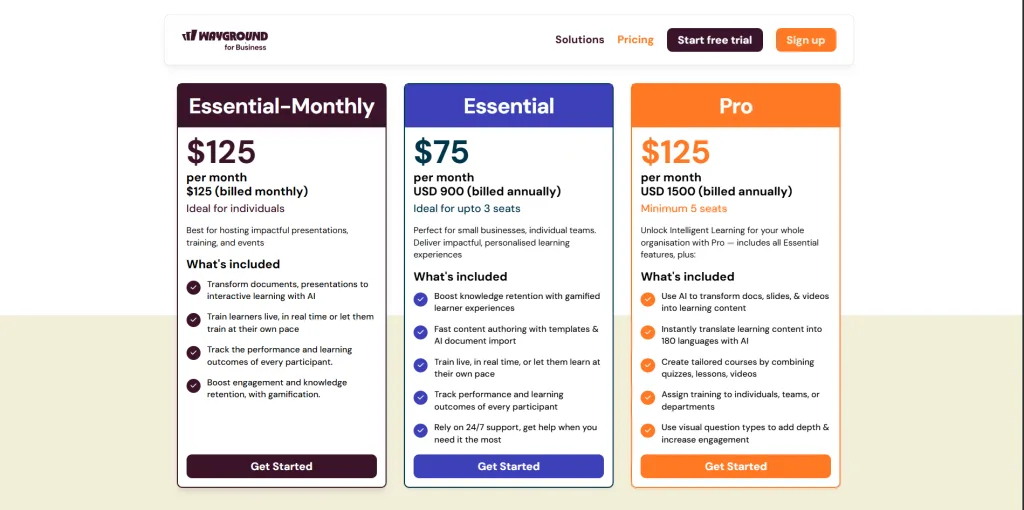Click orange checkmark beside "Use AI to transform docs"
This screenshot has width=1024, height=510.
point(648,300)
